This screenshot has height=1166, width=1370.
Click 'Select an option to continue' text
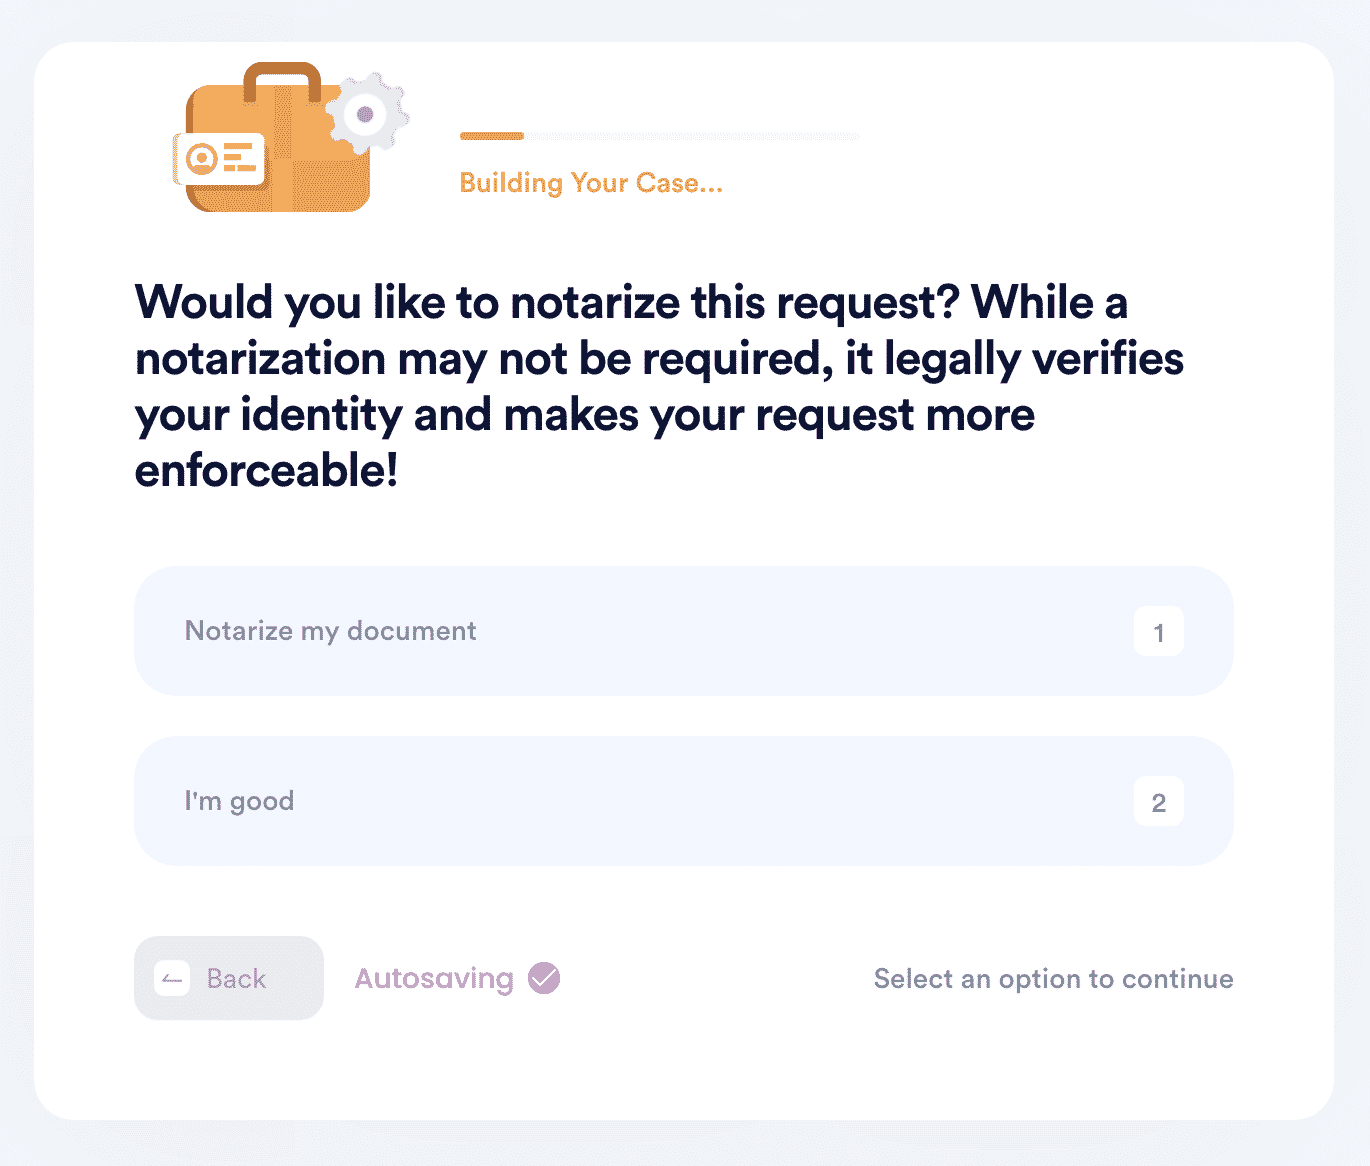(1053, 979)
